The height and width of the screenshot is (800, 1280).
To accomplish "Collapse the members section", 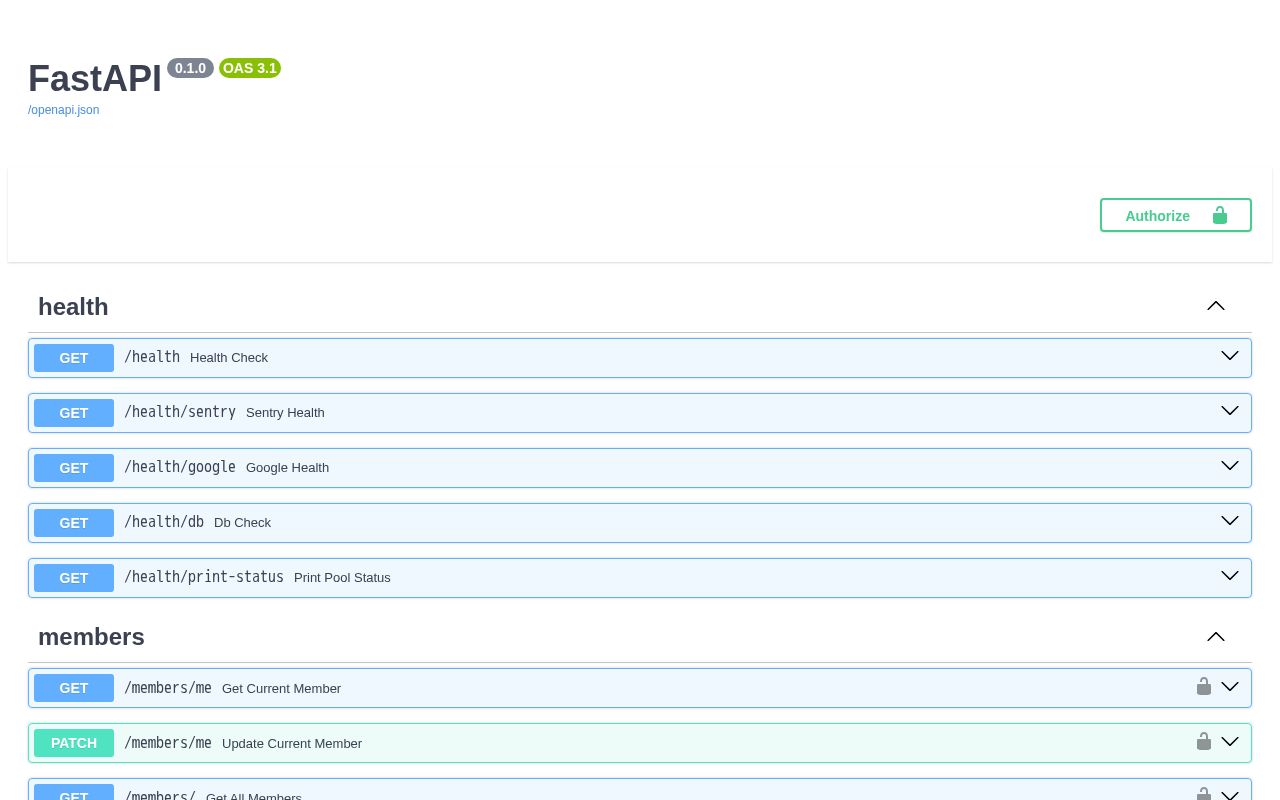I will click(1216, 637).
